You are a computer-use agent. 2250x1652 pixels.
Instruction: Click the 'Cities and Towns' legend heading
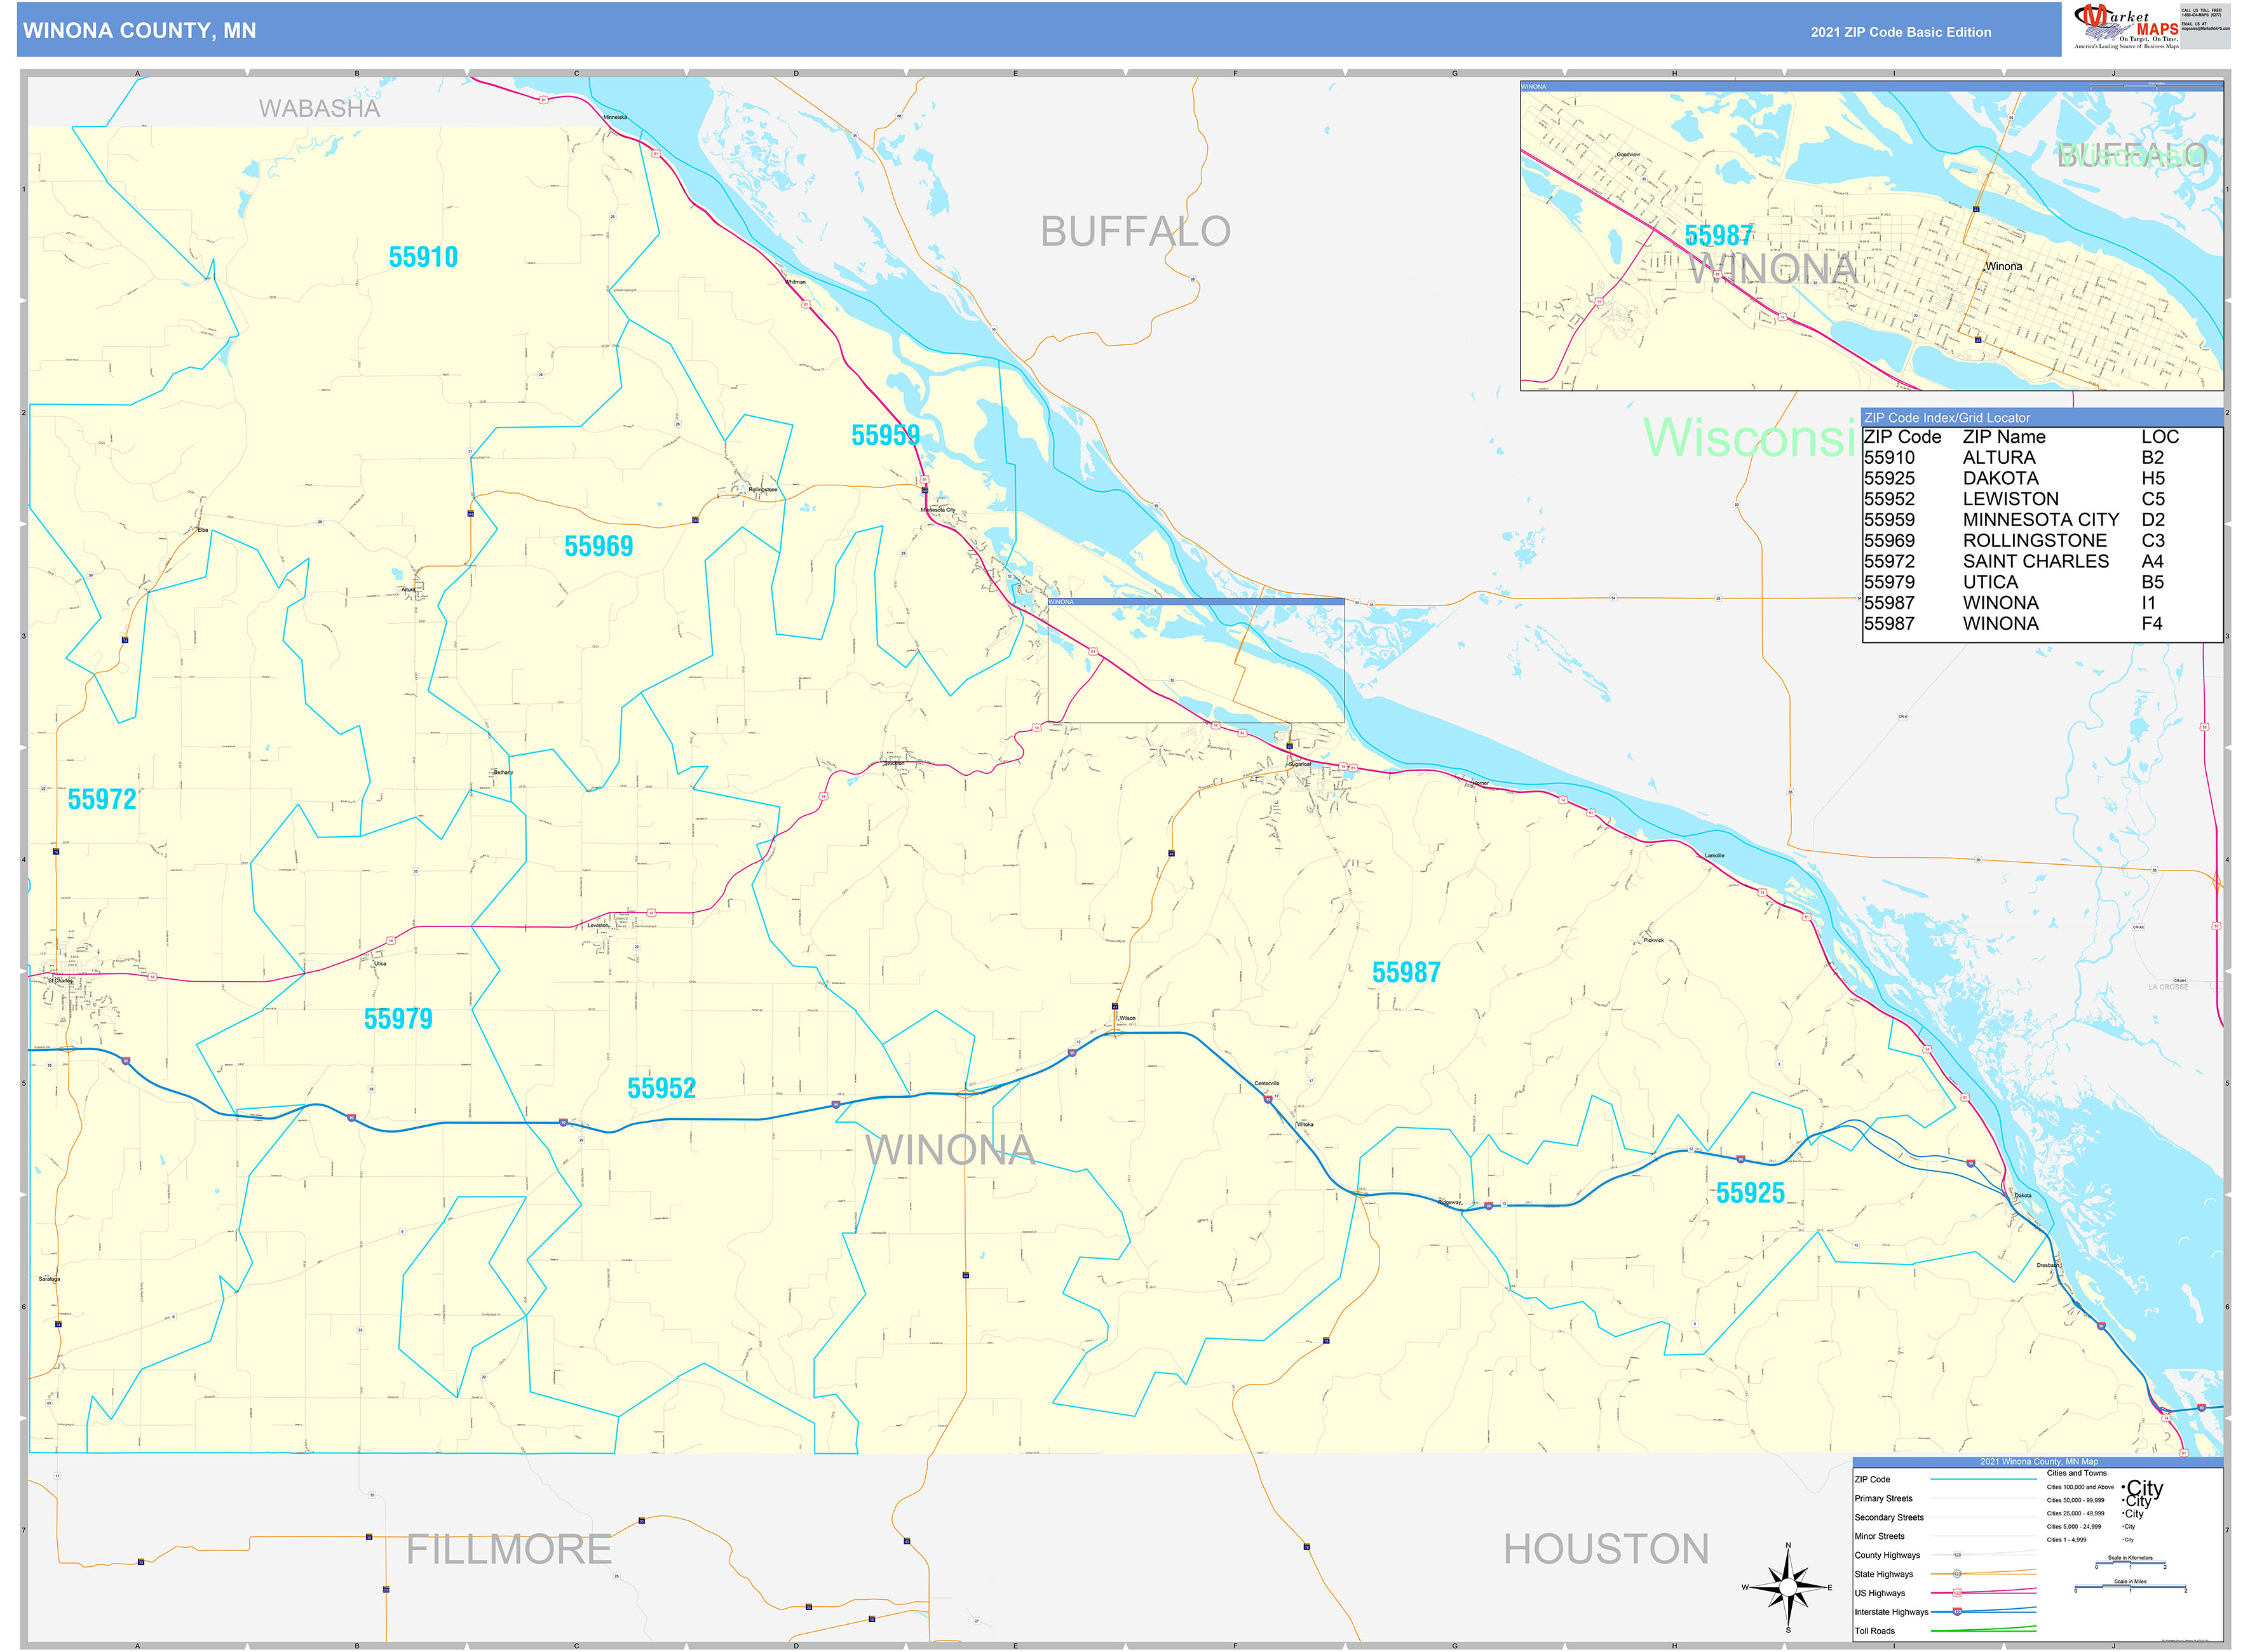tap(2076, 1473)
